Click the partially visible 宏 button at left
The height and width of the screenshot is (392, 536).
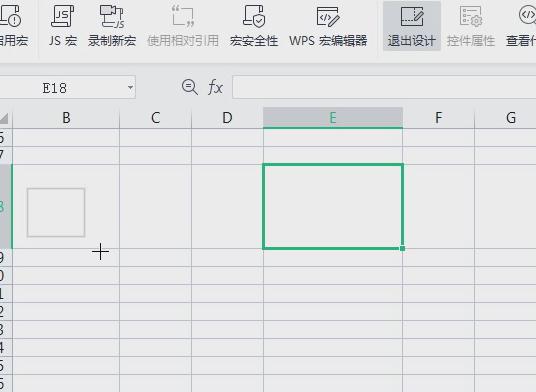[13, 26]
